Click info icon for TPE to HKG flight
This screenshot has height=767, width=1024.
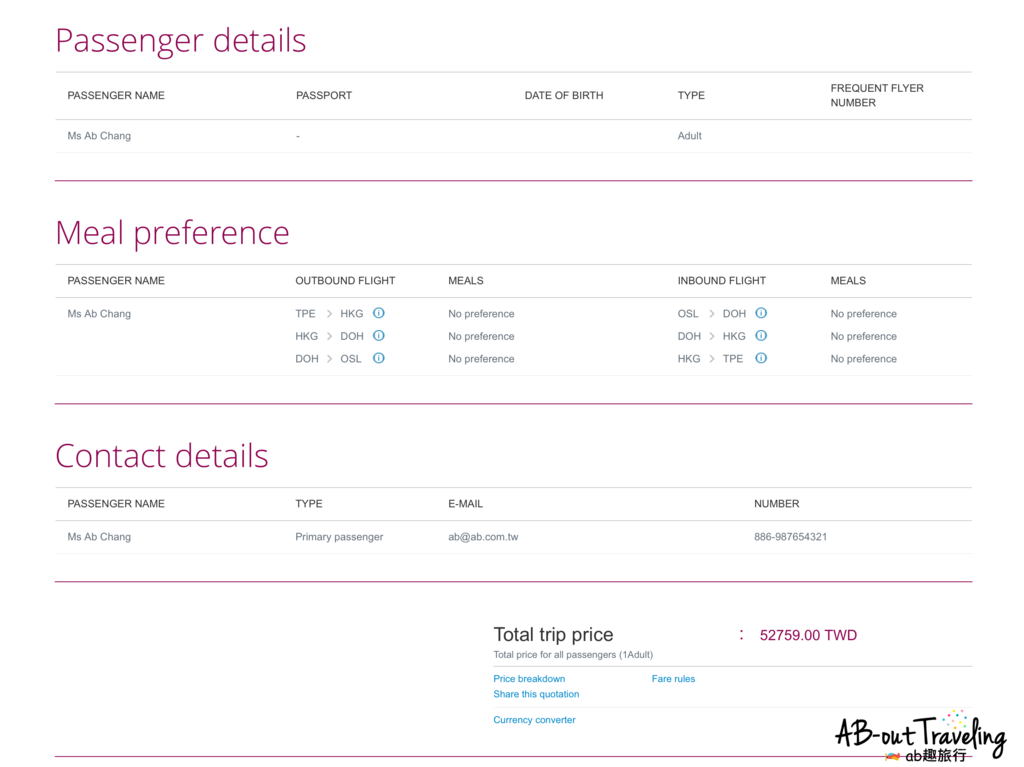point(379,313)
